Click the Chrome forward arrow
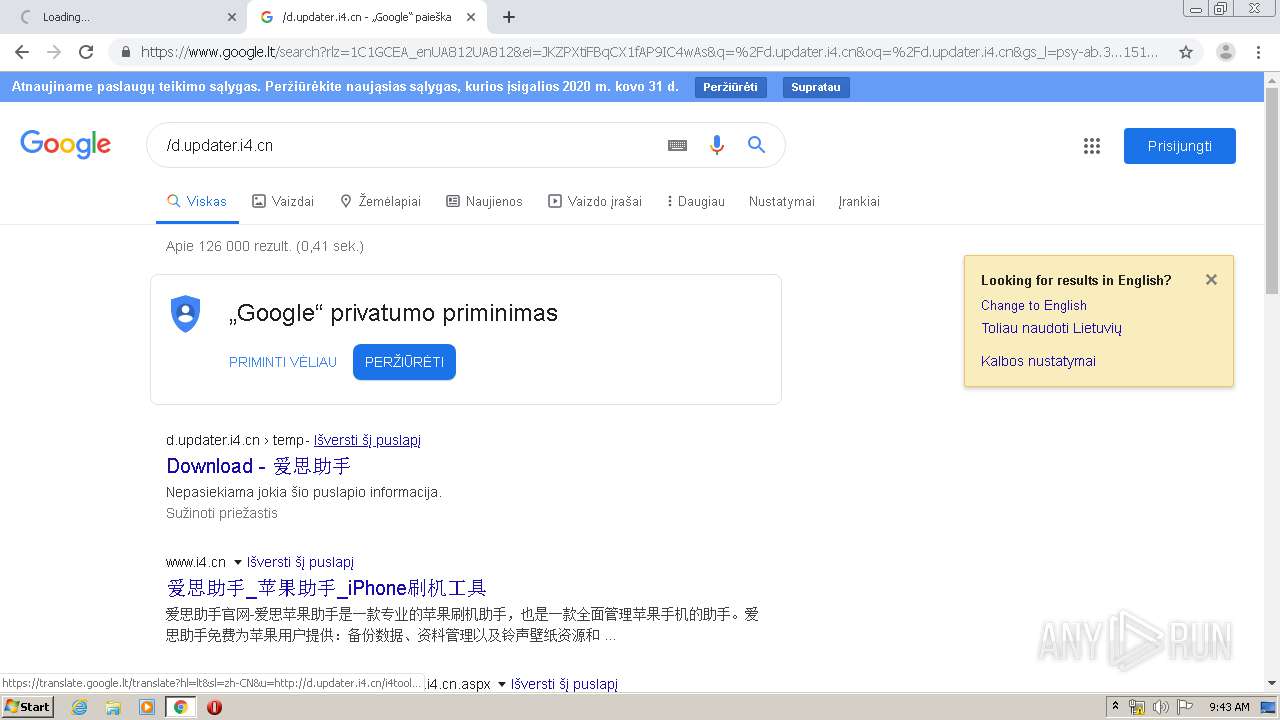The width and height of the screenshot is (1280, 720). click(x=54, y=52)
